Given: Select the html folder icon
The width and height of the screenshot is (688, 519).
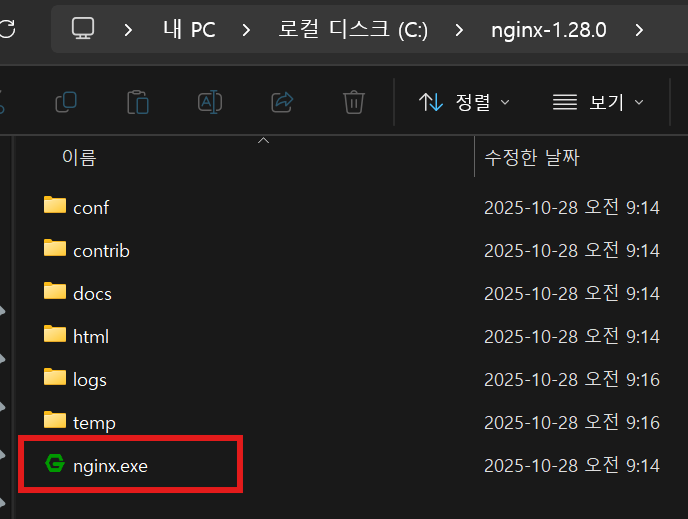Looking at the screenshot, I should (55, 334).
